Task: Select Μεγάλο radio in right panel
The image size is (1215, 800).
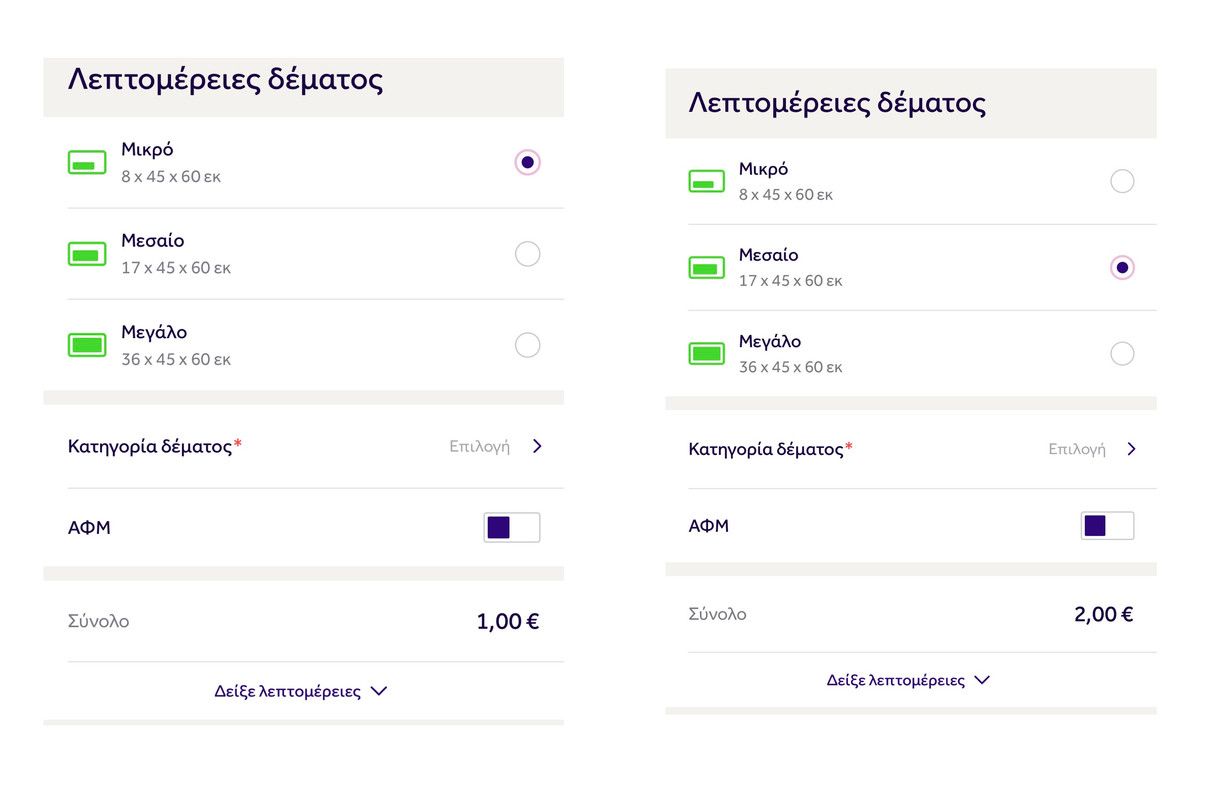Action: click(x=1122, y=353)
